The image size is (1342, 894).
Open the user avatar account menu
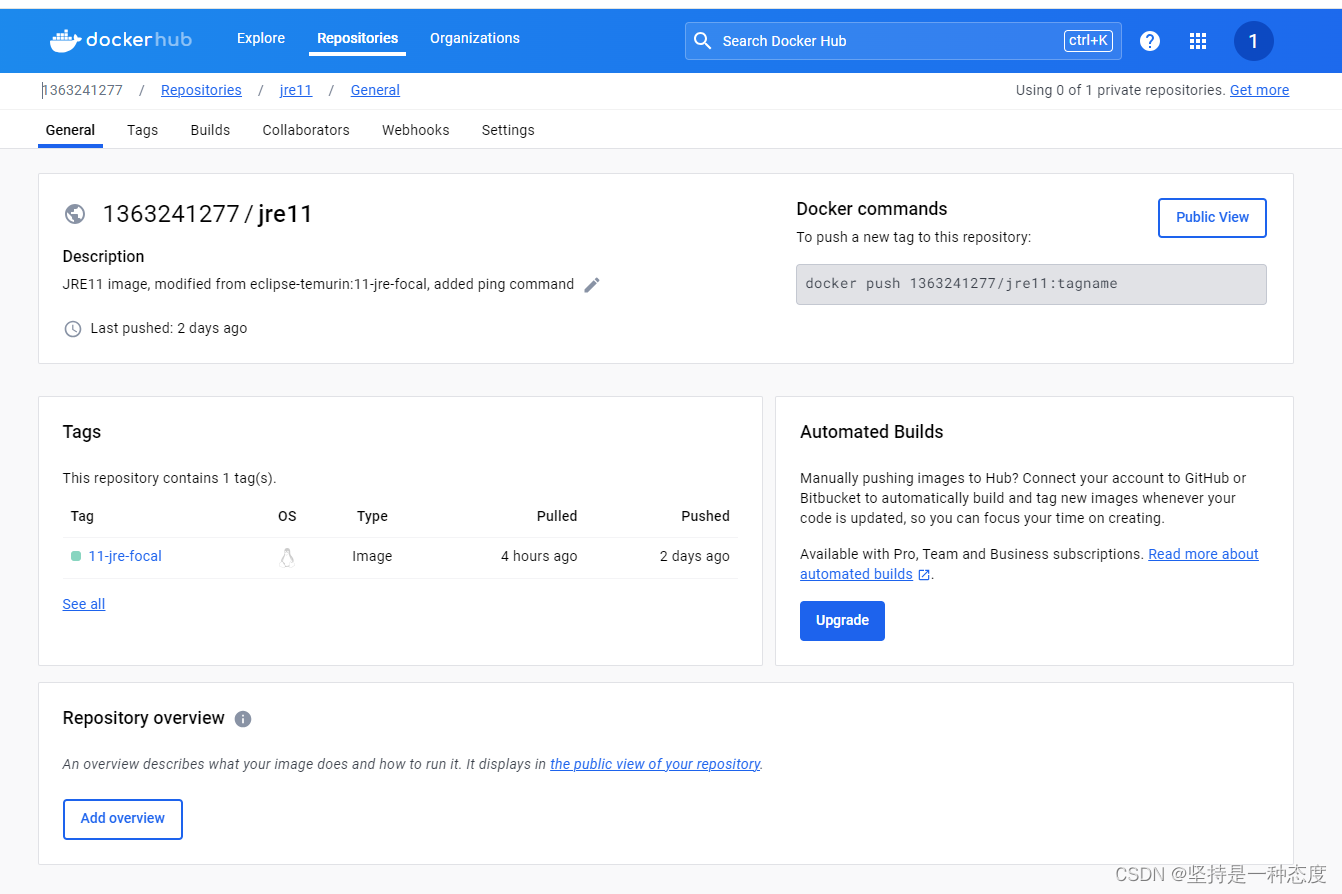(x=1253, y=41)
